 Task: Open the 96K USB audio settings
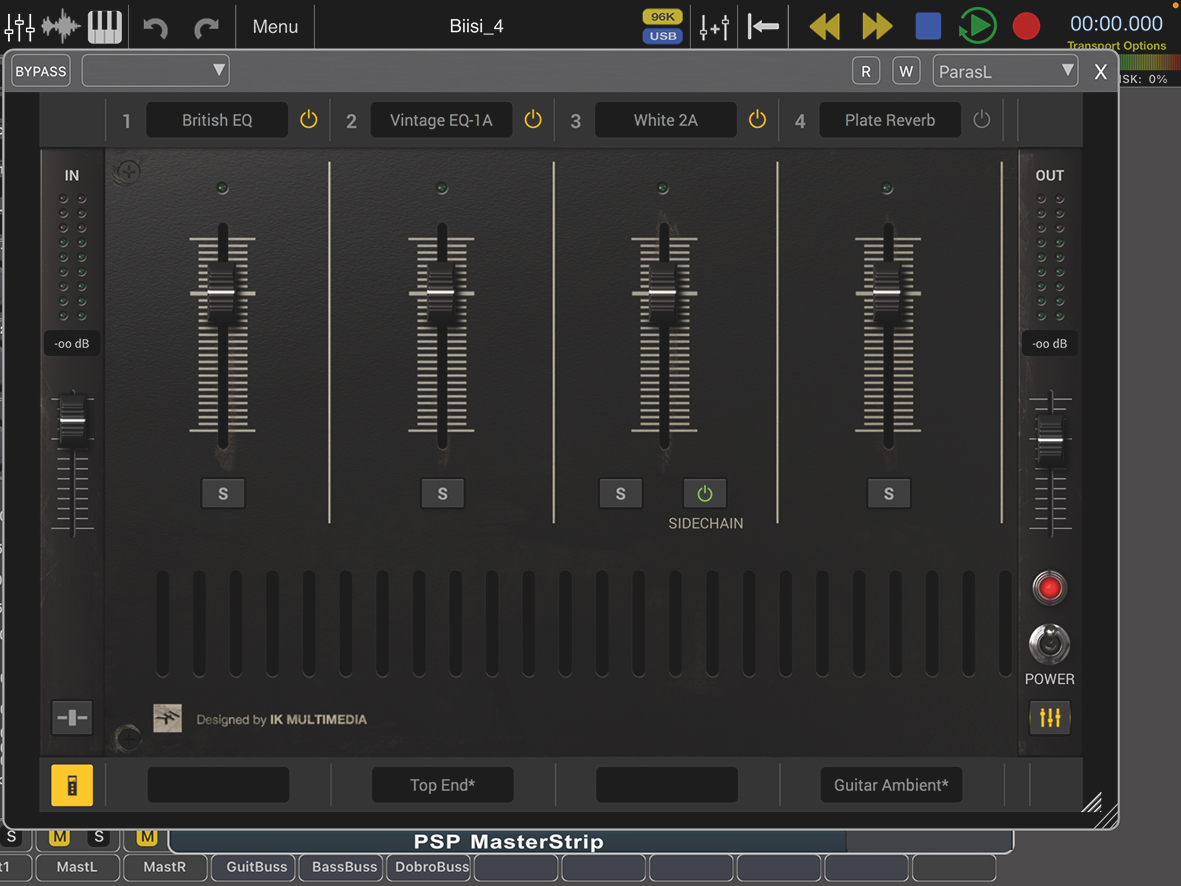pos(663,26)
